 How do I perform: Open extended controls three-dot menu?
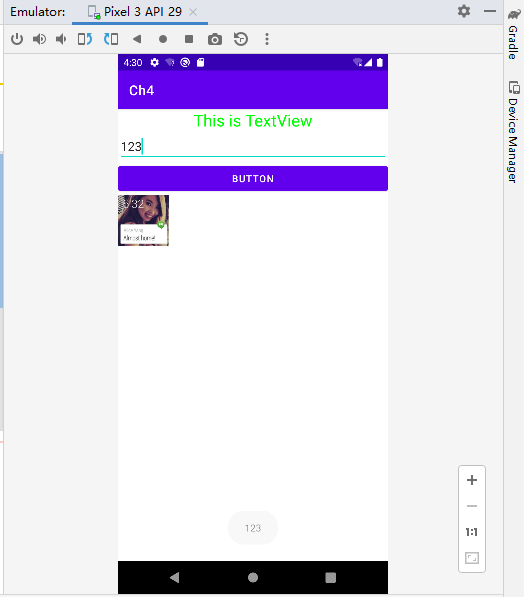[267, 39]
